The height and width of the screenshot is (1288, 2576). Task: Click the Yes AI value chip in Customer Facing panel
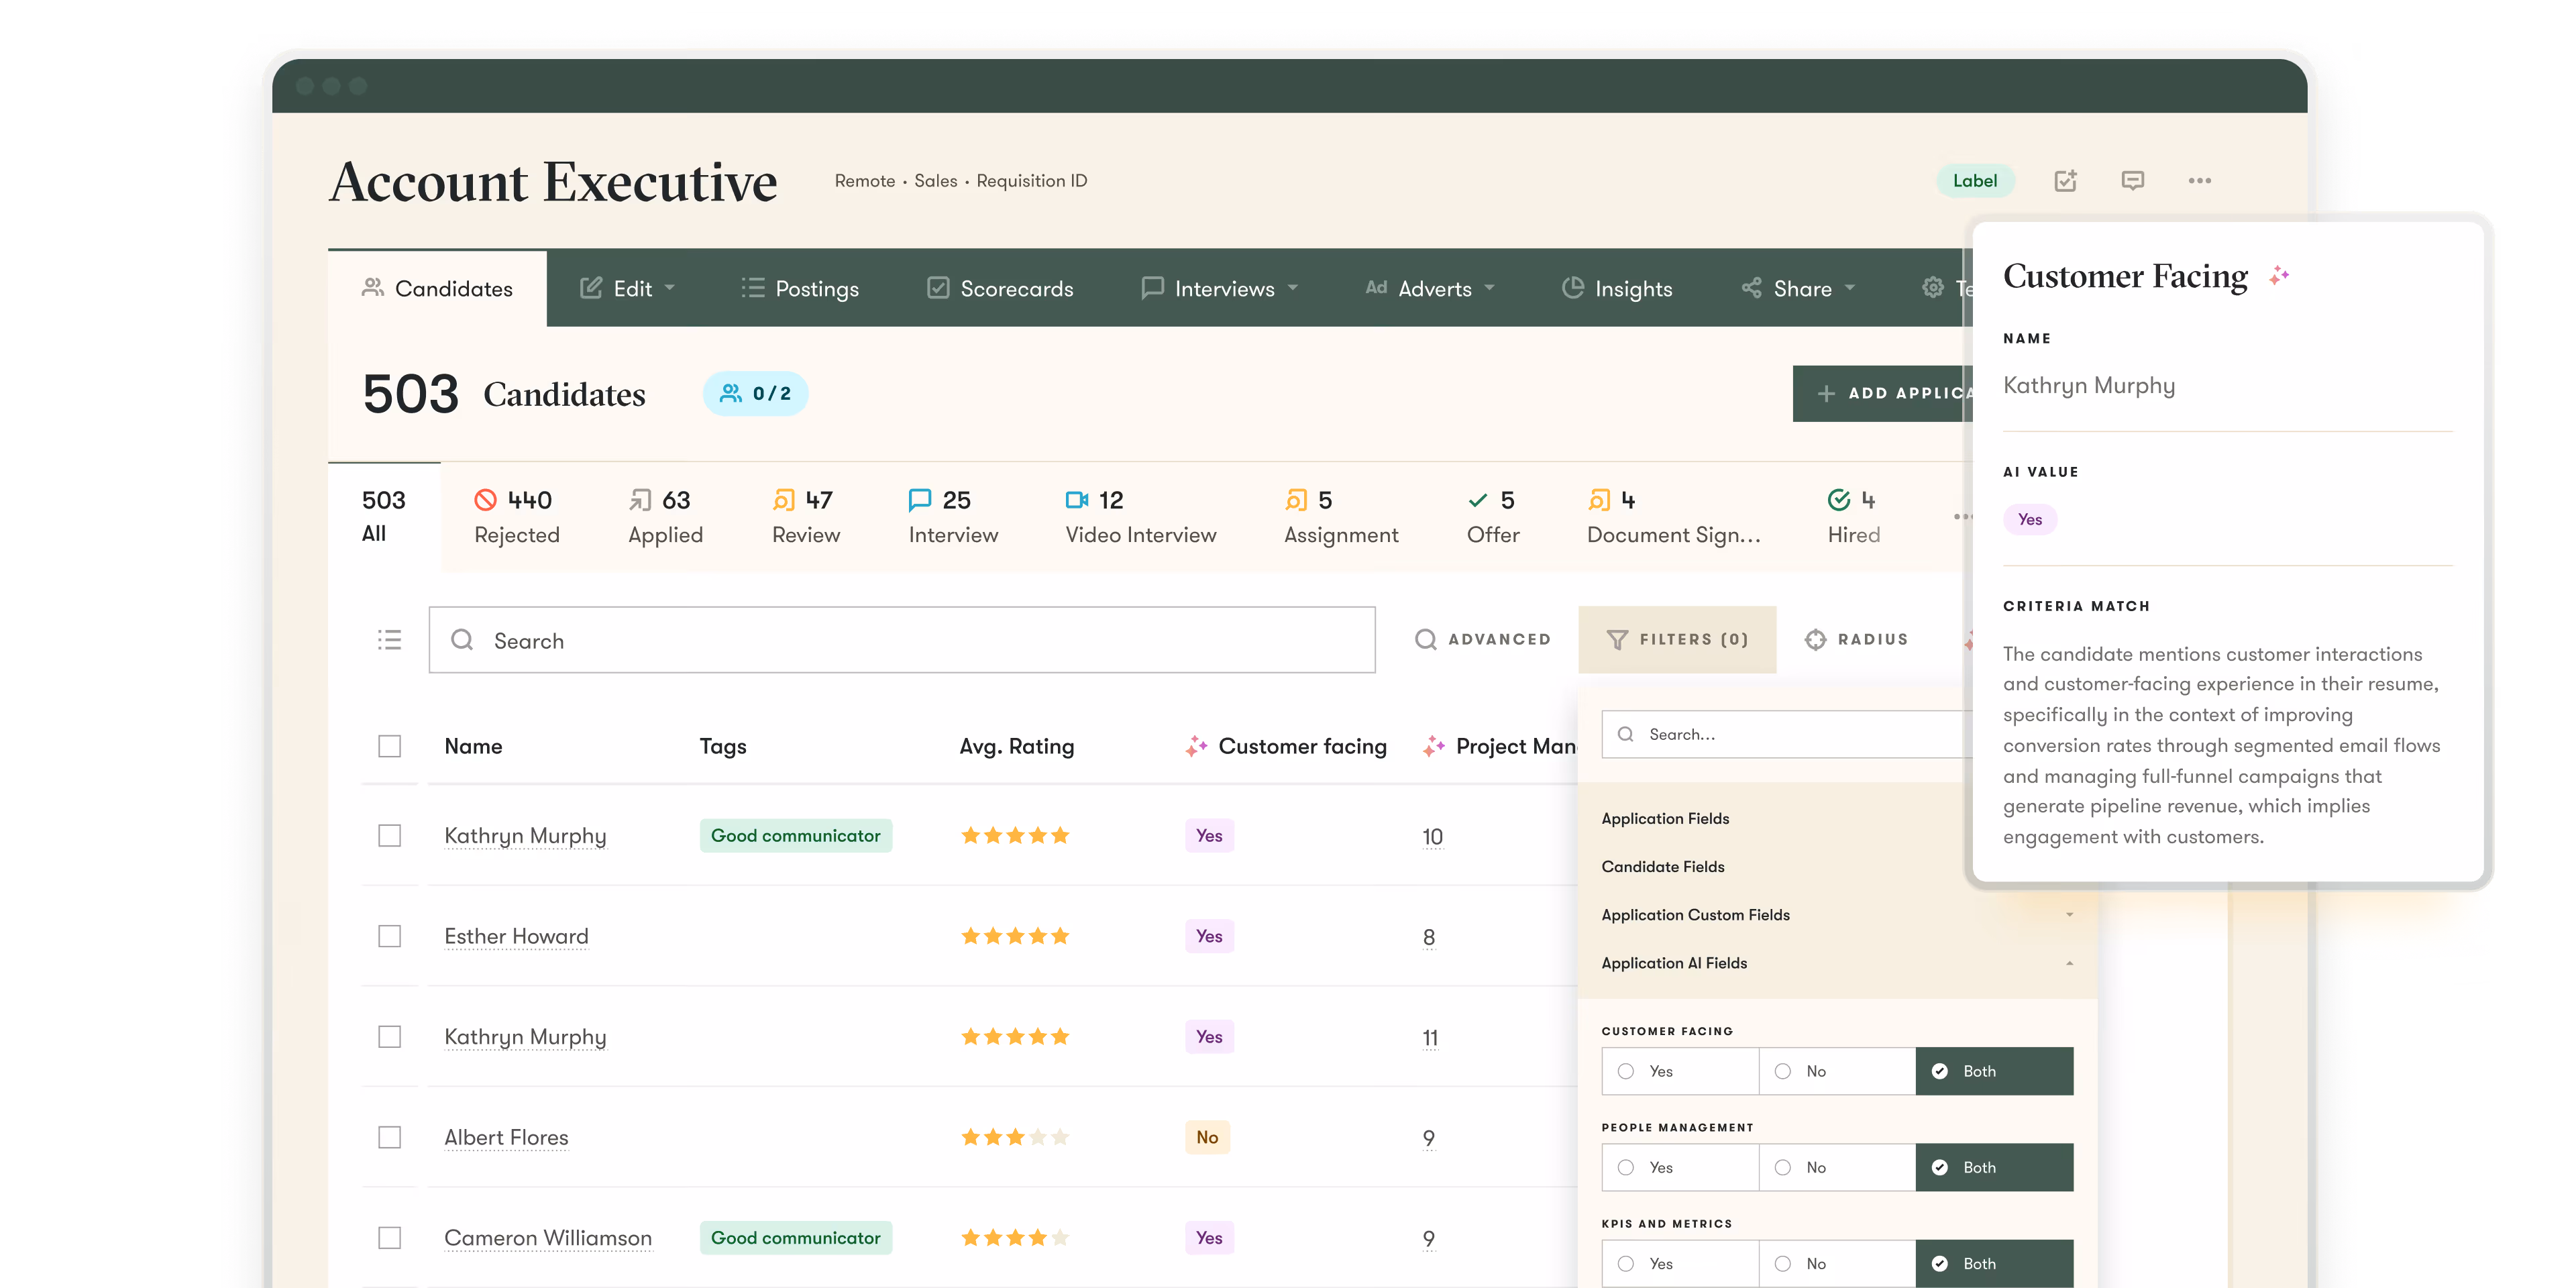click(x=2030, y=519)
